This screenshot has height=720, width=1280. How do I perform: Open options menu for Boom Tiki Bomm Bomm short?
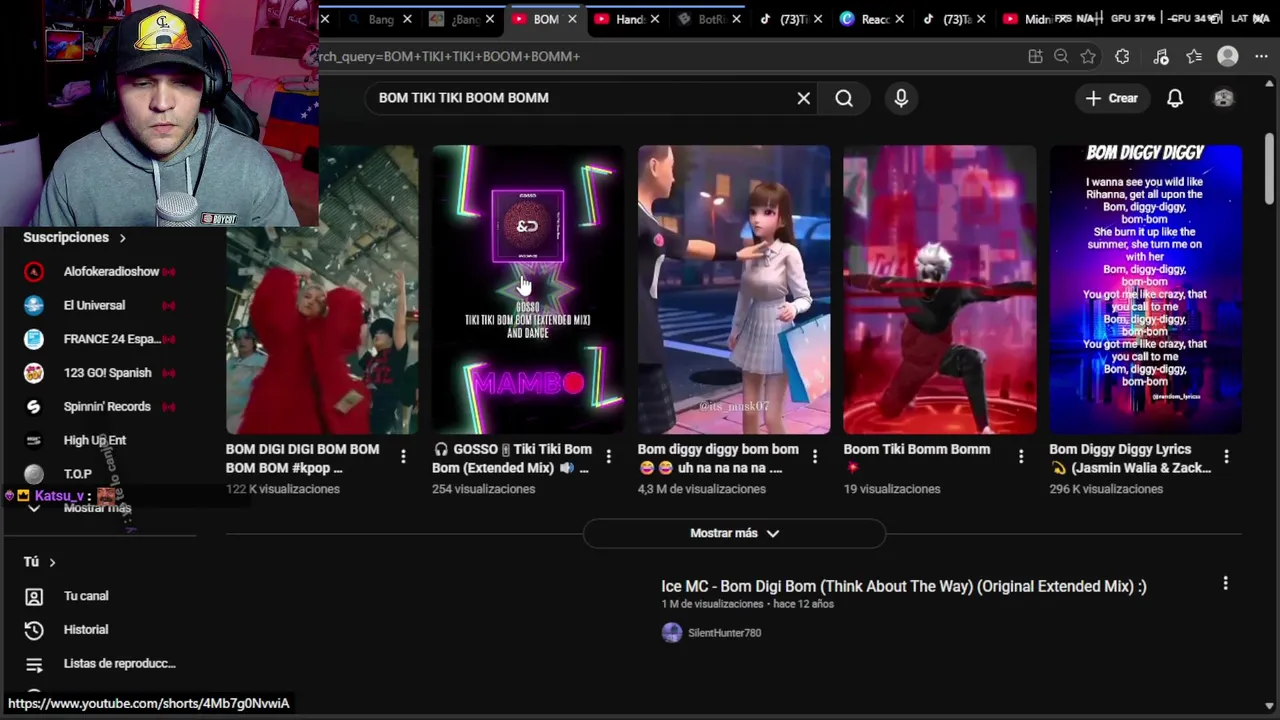tap(1020, 457)
